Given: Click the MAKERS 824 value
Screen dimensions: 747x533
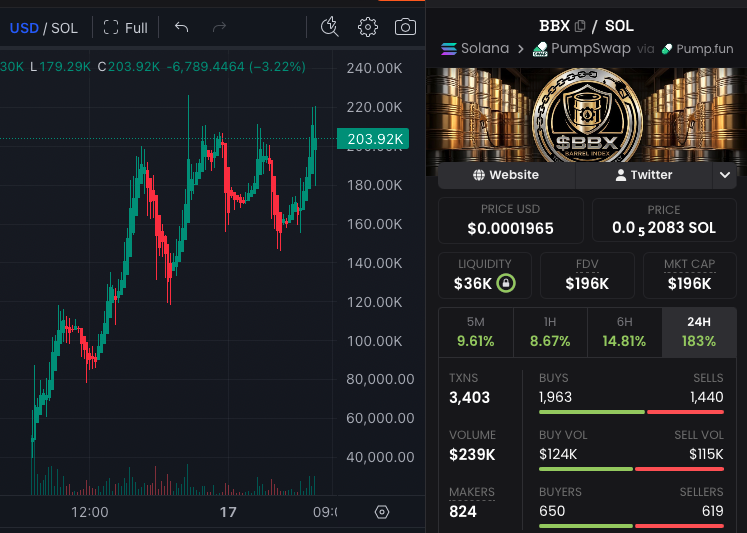Looking at the screenshot, I should pos(463,512).
